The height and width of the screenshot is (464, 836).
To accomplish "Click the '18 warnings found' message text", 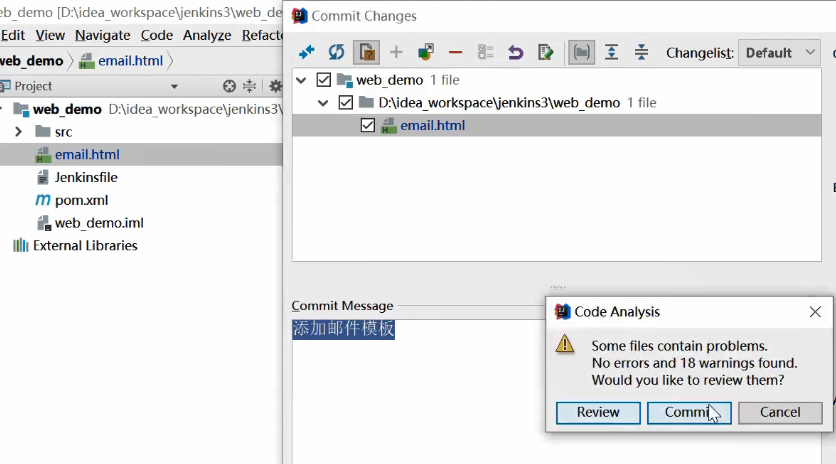I will click(x=738, y=363).
